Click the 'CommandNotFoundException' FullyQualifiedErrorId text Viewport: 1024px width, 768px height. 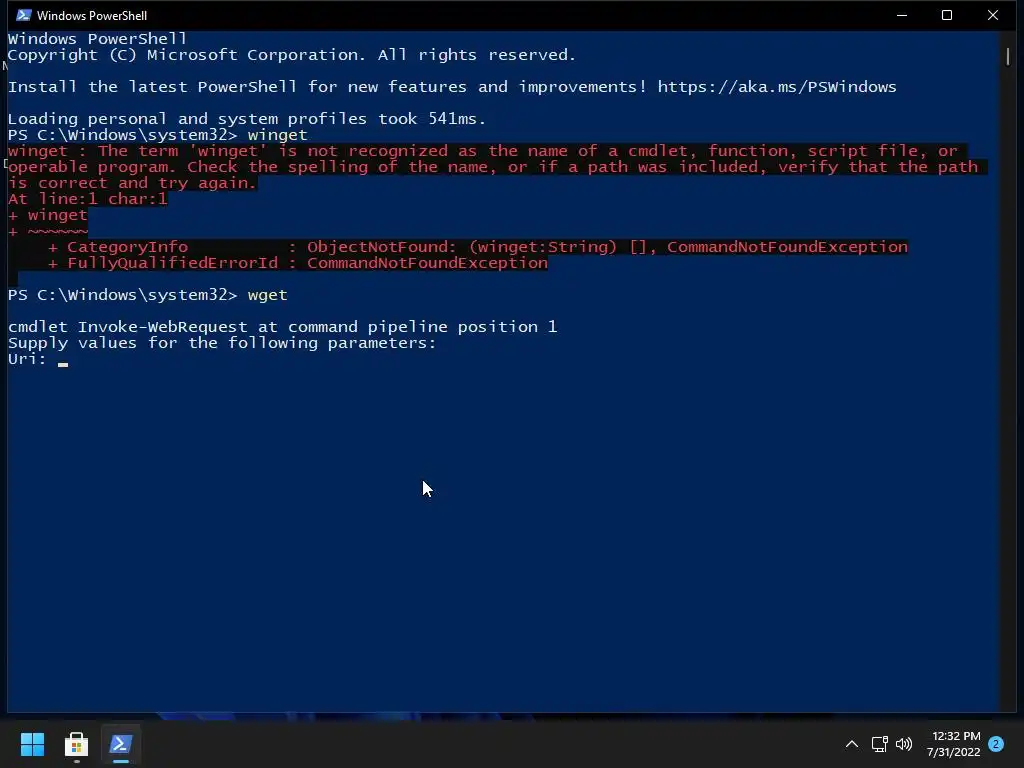click(427, 263)
